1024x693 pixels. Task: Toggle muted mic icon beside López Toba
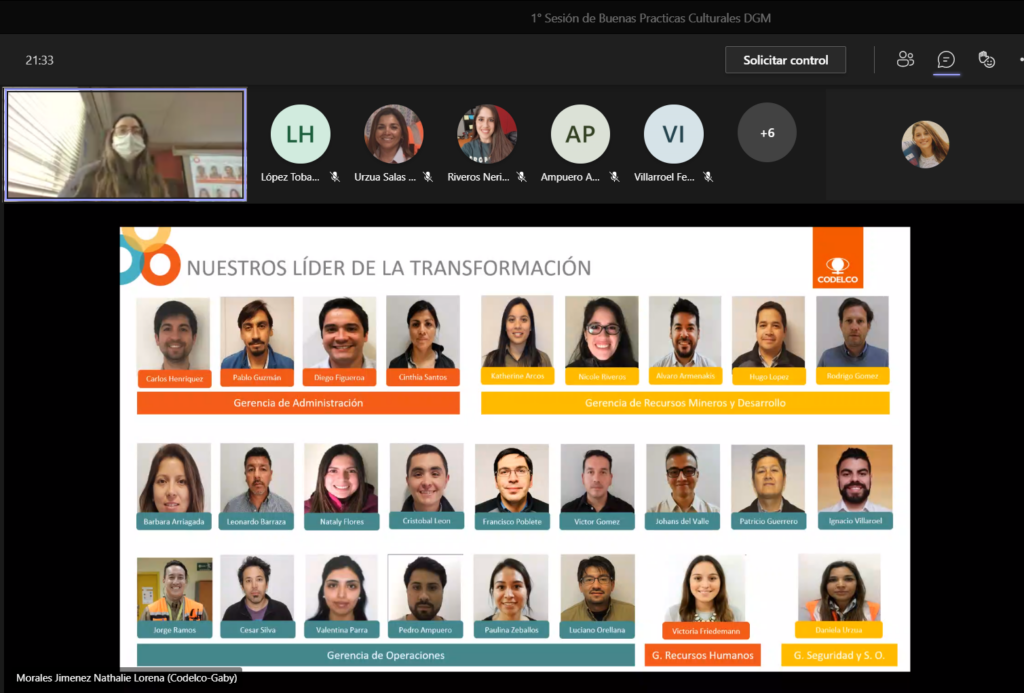pos(335,177)
